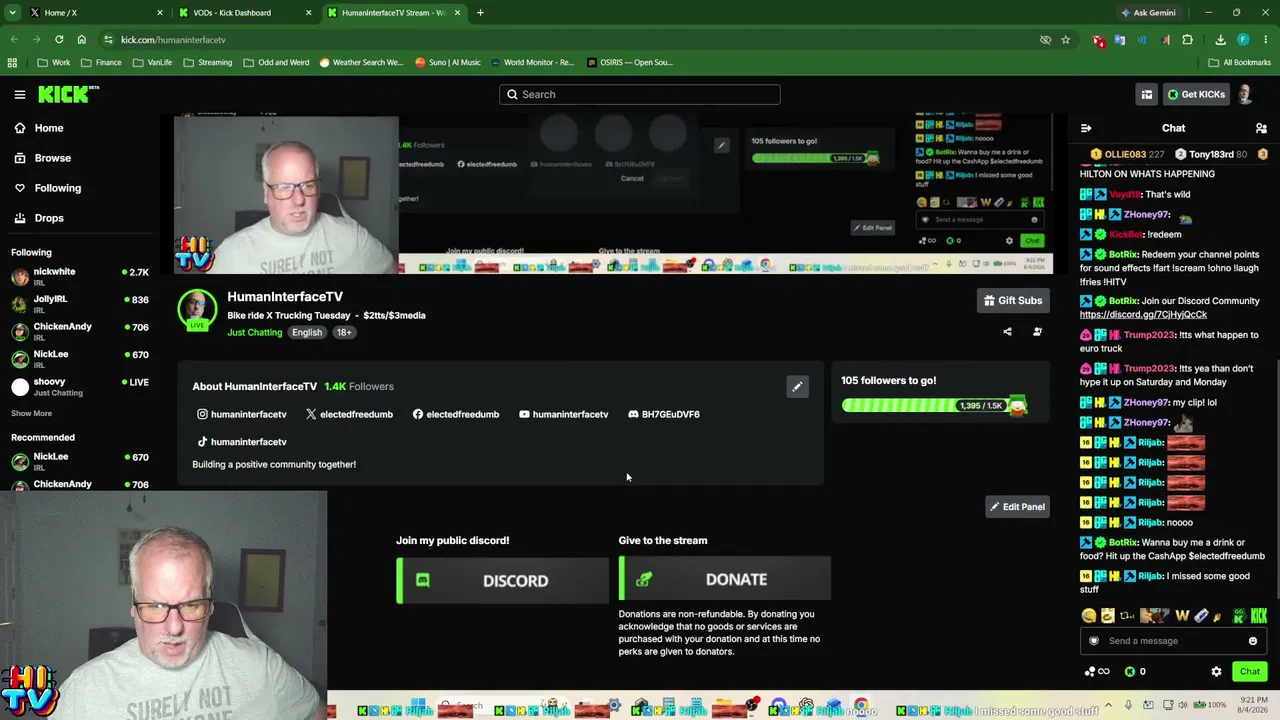Open Following in the Kick sidebar
The width and height of the screenshot is (1280, 720).
pos(48,188)
